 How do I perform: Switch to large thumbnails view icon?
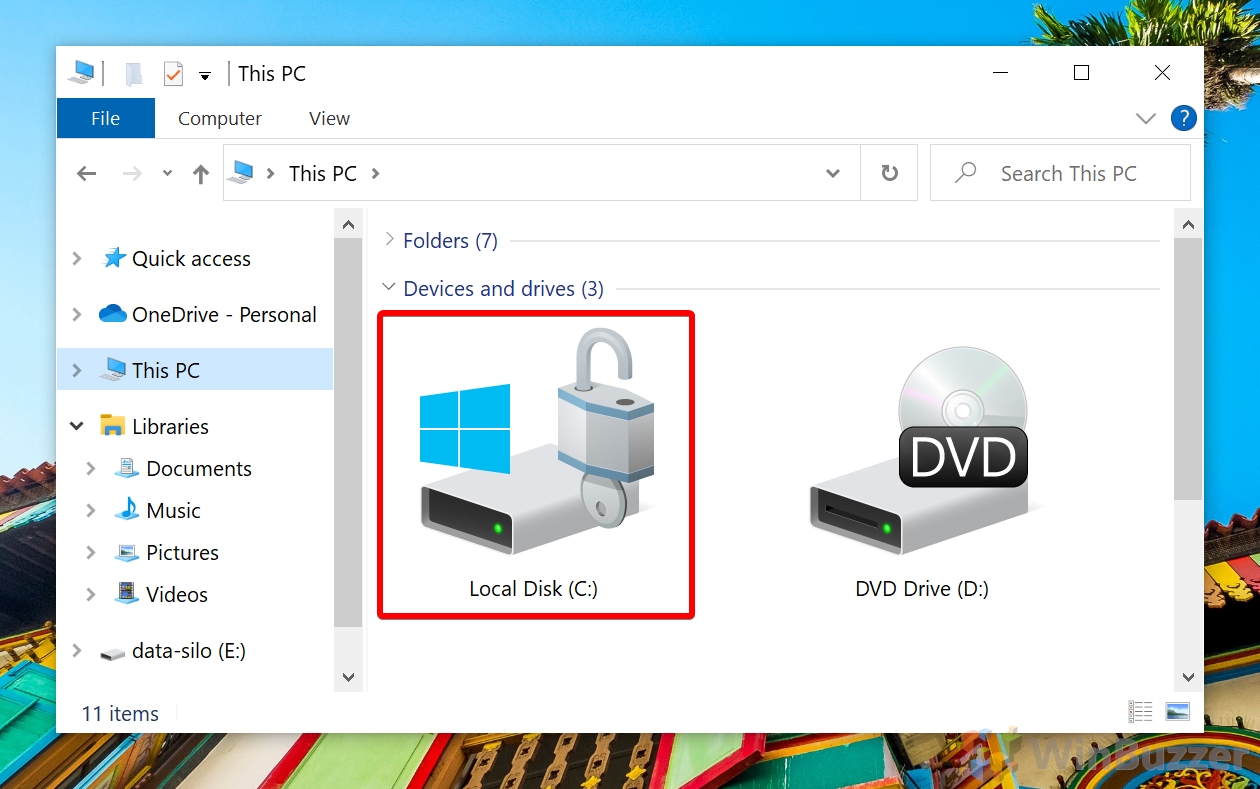click(x=1177, y=712)
